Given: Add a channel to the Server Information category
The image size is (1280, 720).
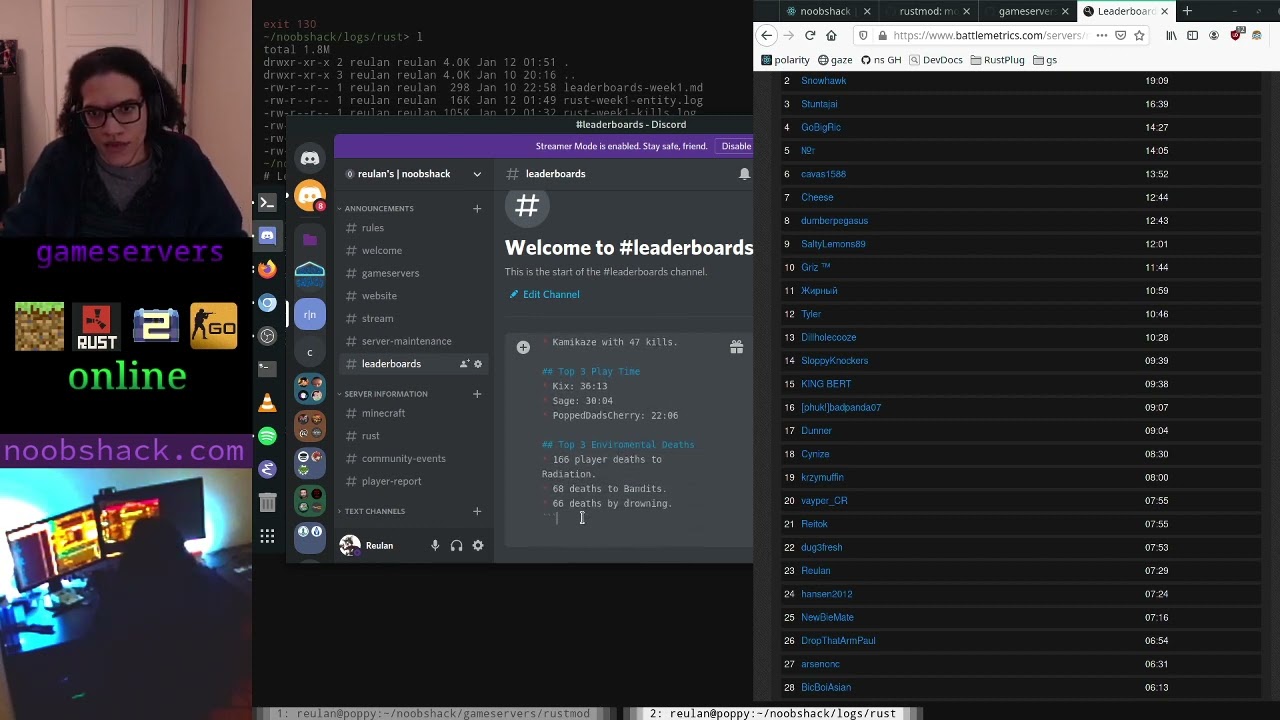Looking at the screenshot, I should (x=477, y=394).
